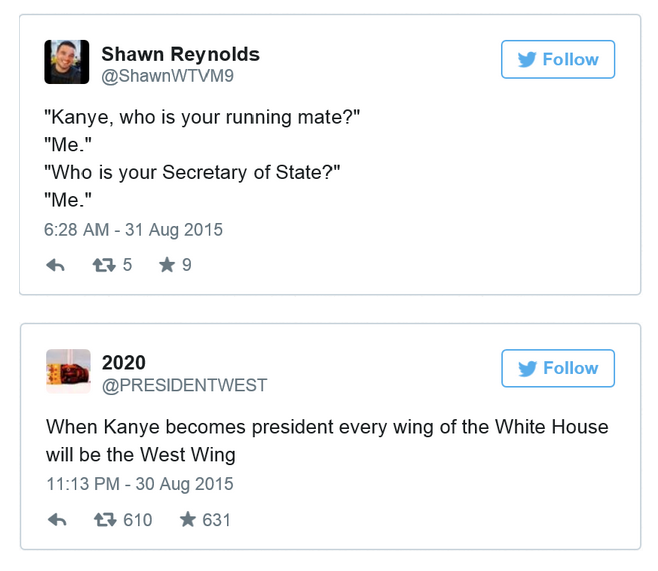658x571 pixels.
Task: Retweet the West Wing tweet
Action: tap(105, 520)
